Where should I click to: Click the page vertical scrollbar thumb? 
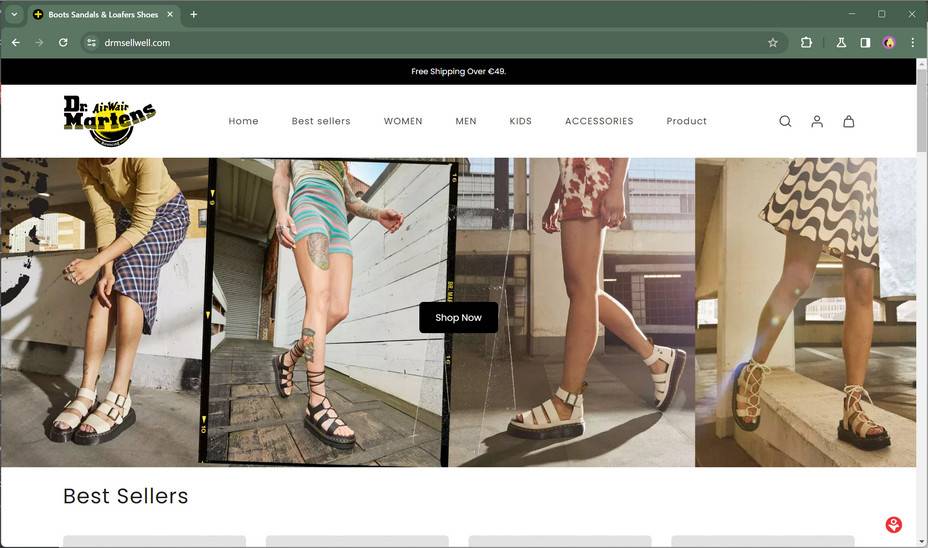point(922,109)
